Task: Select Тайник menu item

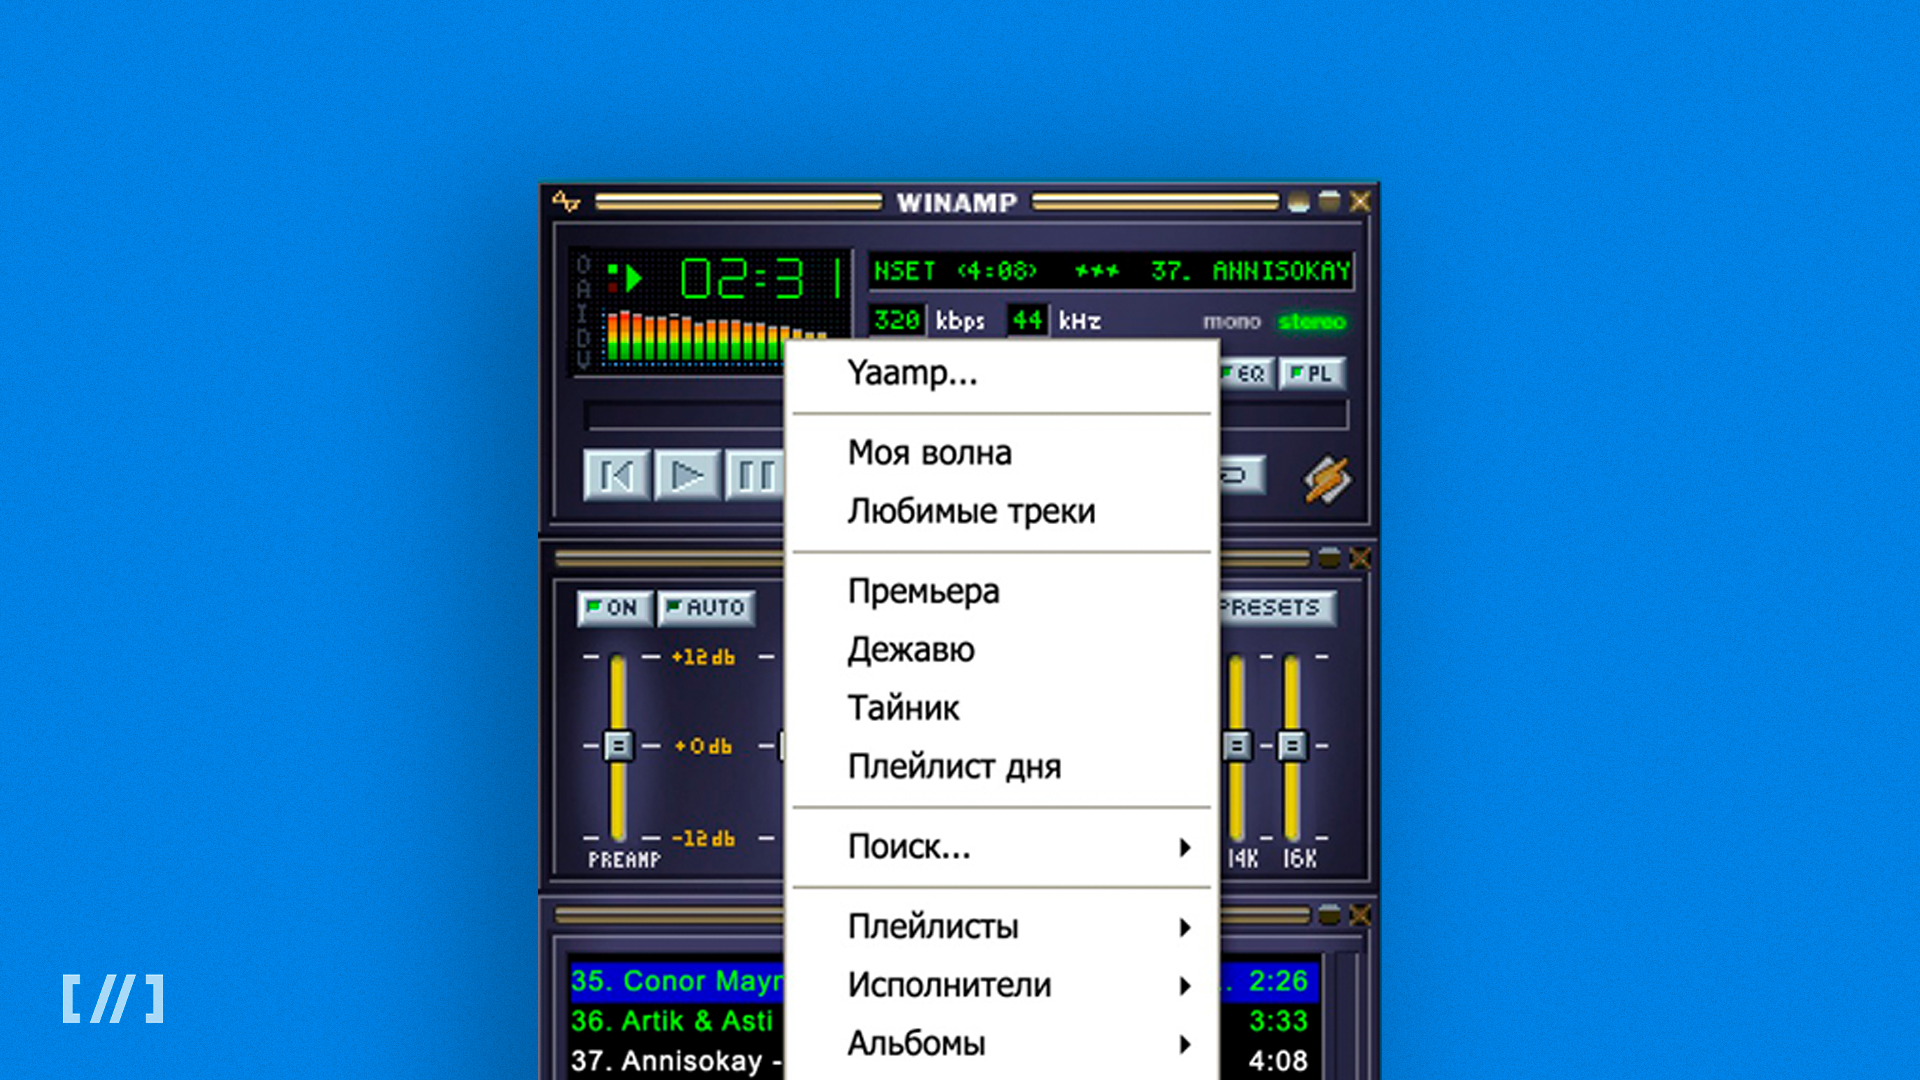Action: point(1002,708)
